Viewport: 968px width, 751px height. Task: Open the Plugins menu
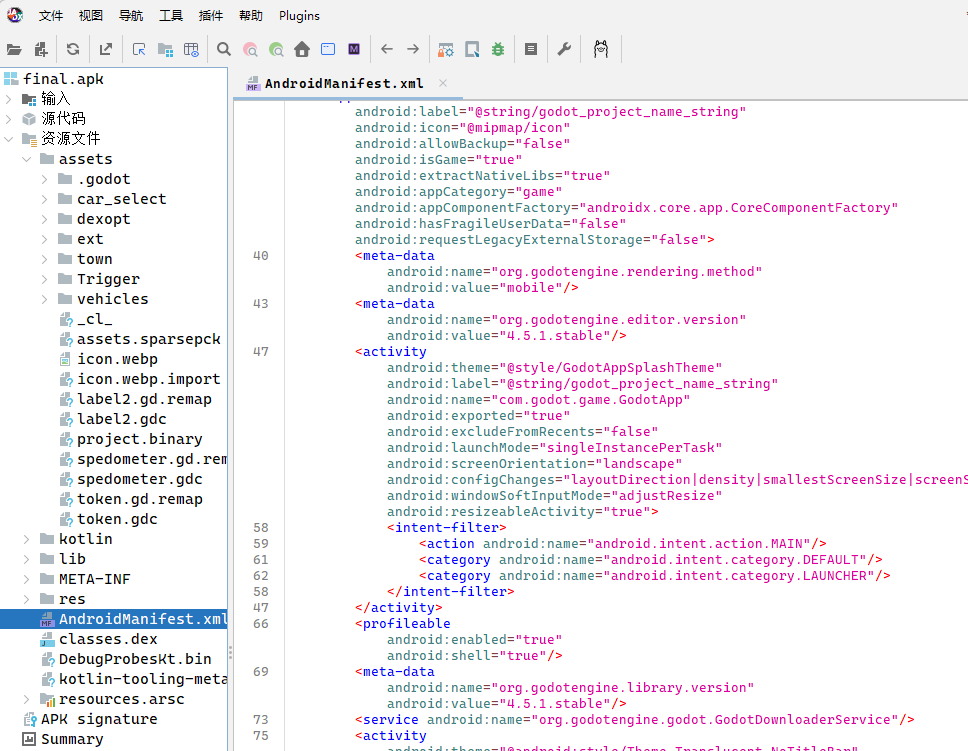point(299,16)
